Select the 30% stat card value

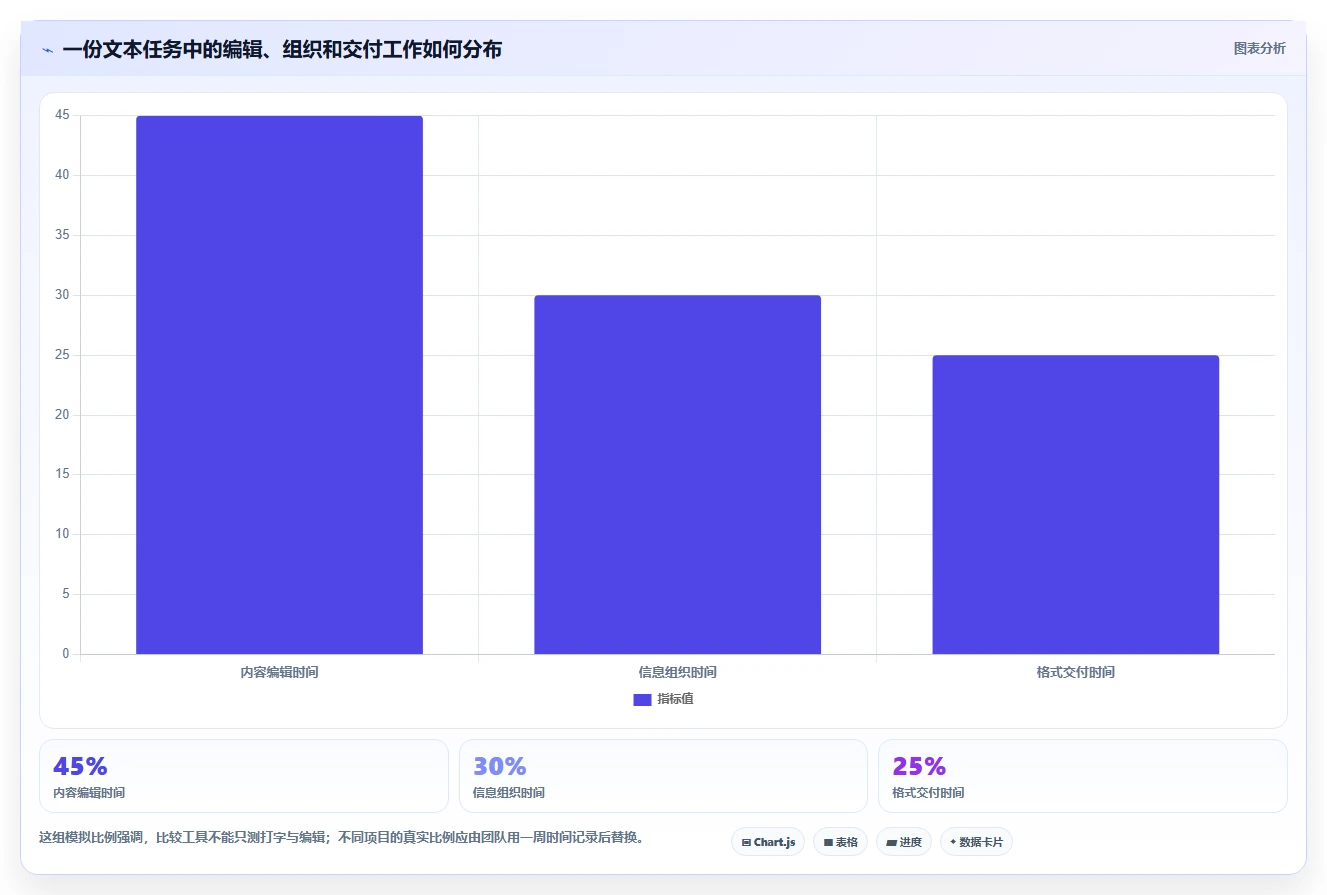(499, 767)
